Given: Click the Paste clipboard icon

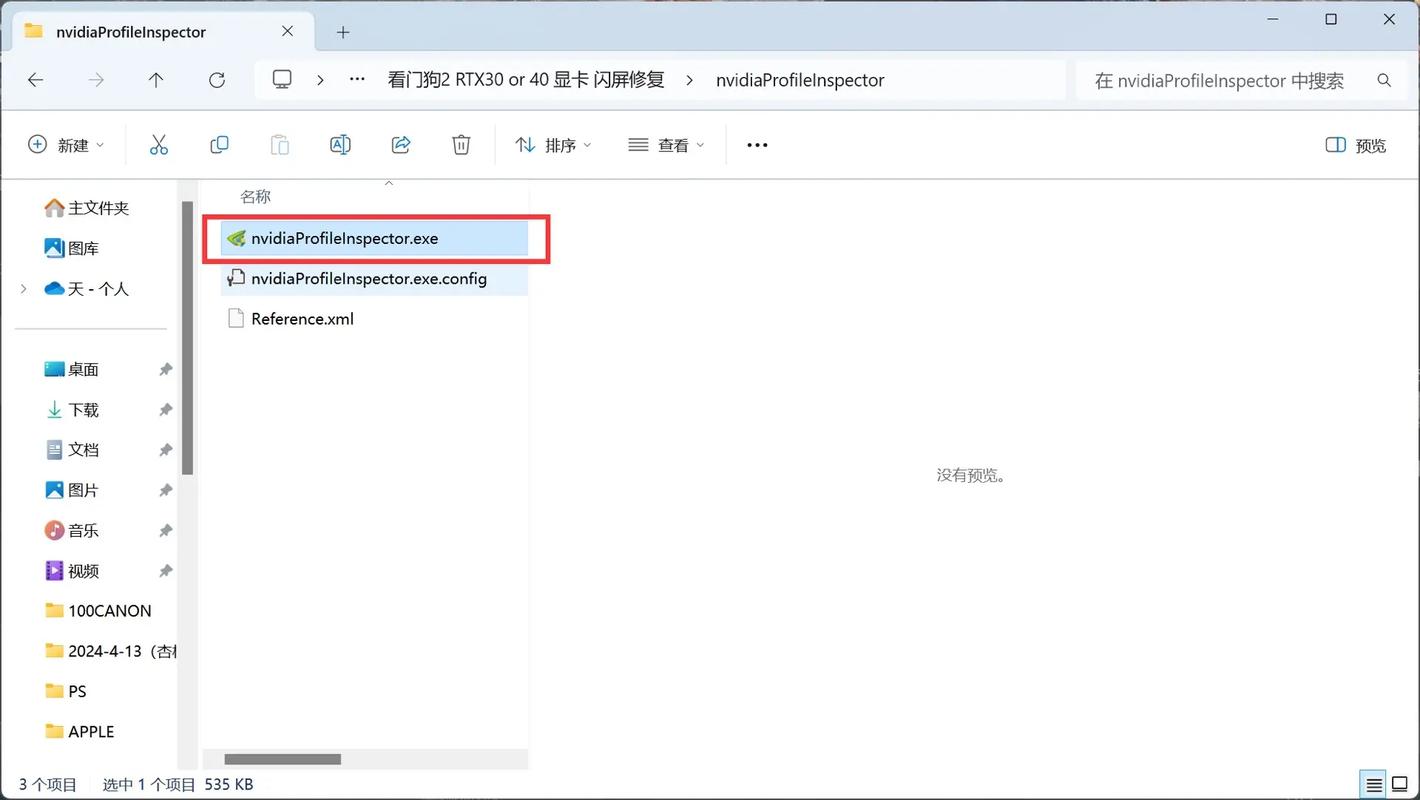Looking at the screenshot, I should tap(280, 145).
